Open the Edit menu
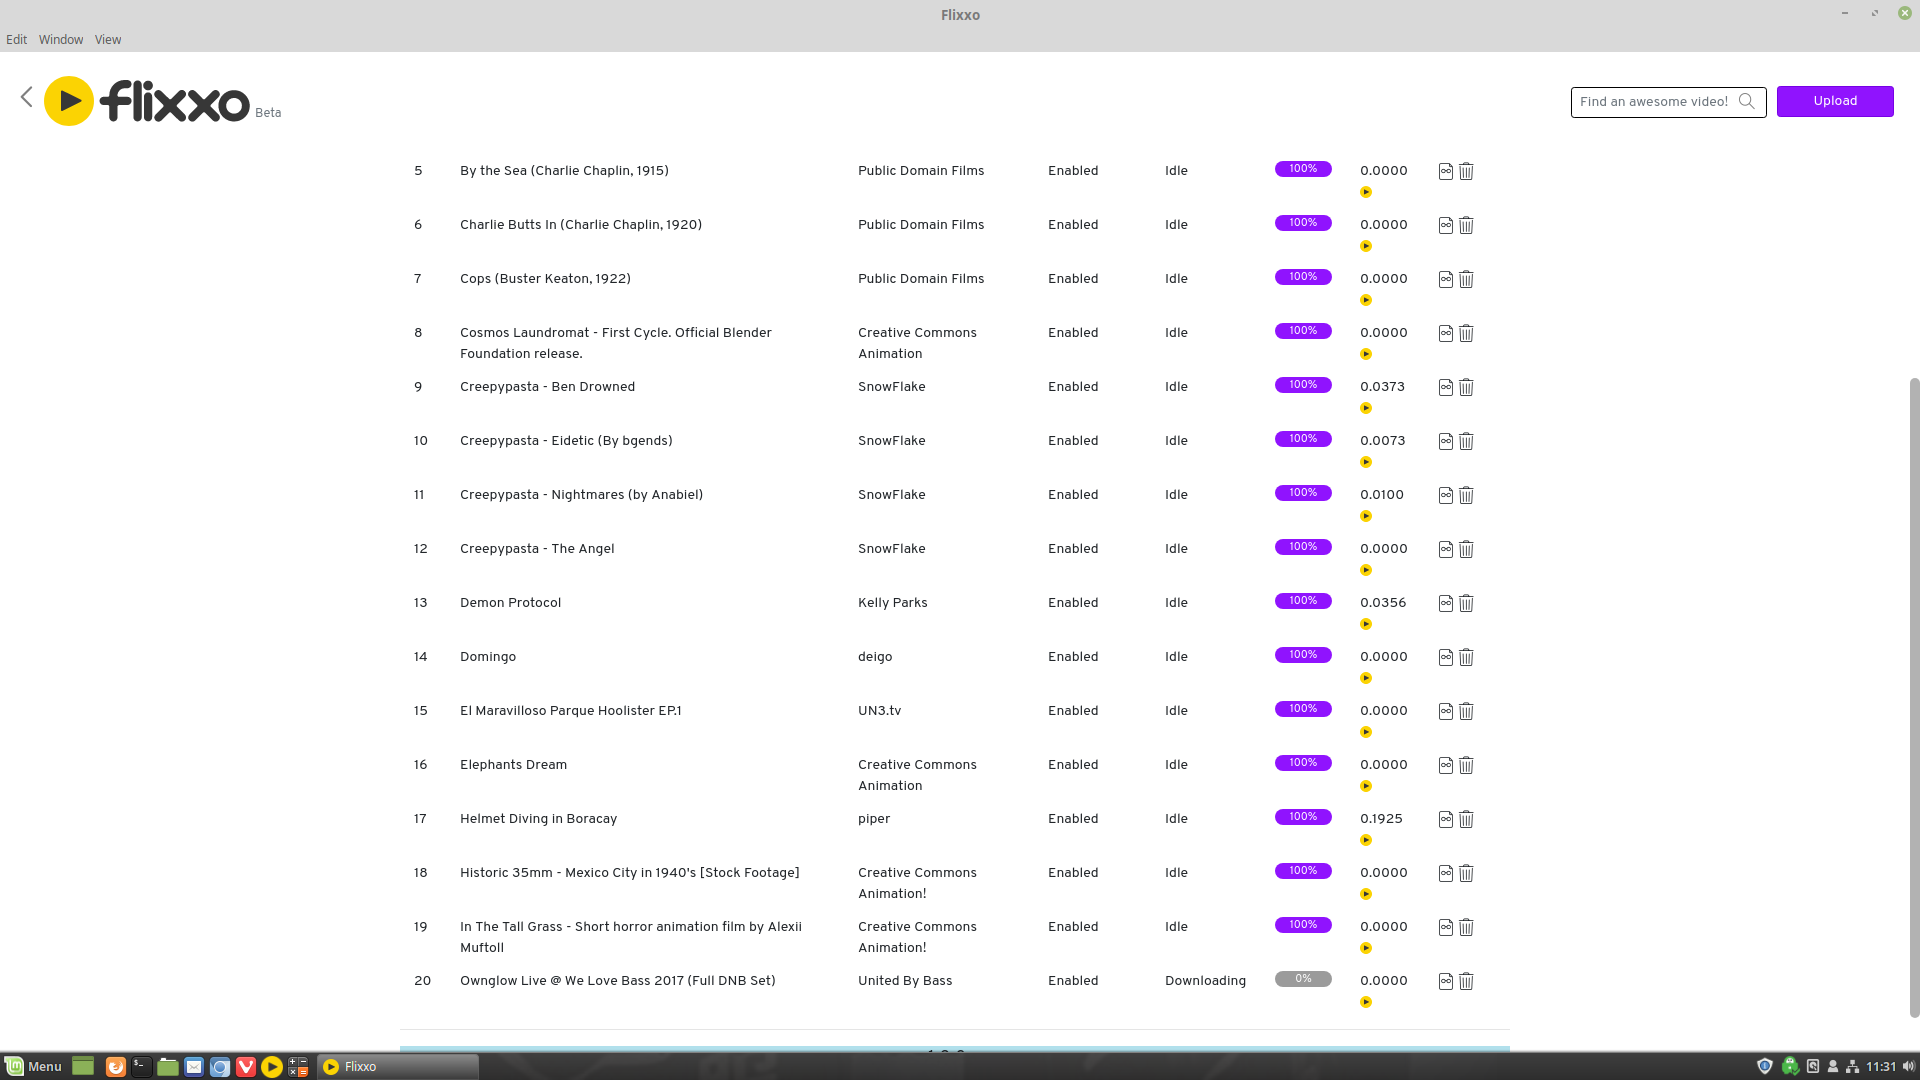 [17, 40]
